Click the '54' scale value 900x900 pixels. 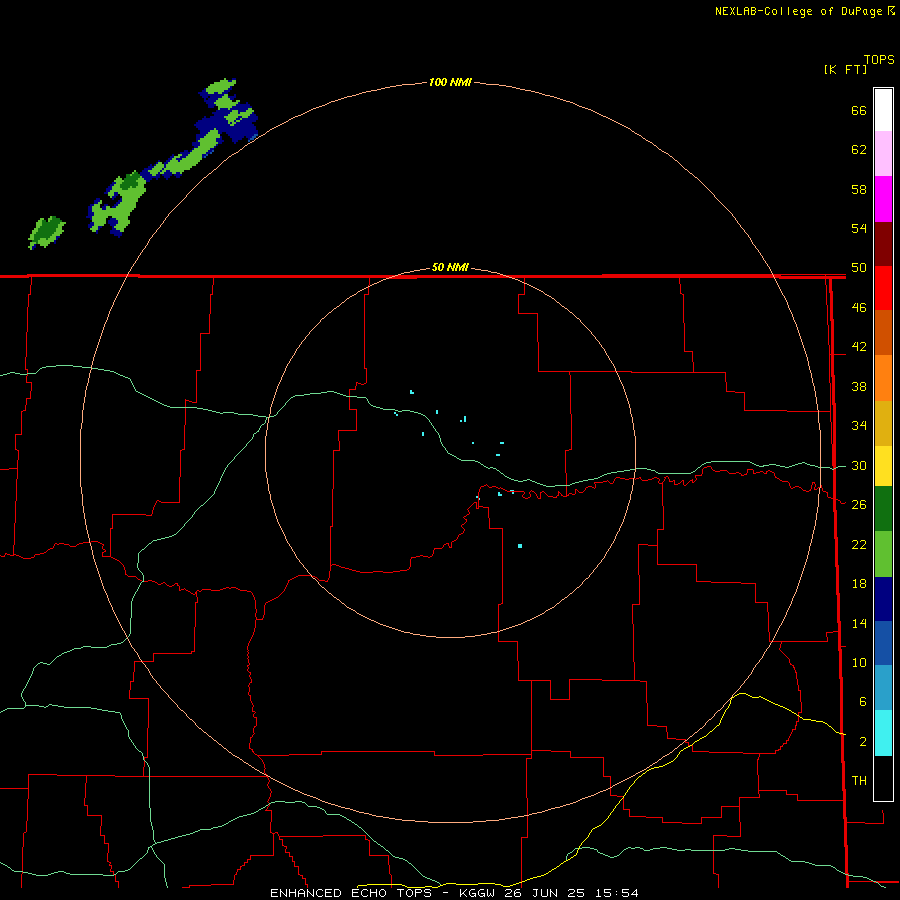coord(859,228)
